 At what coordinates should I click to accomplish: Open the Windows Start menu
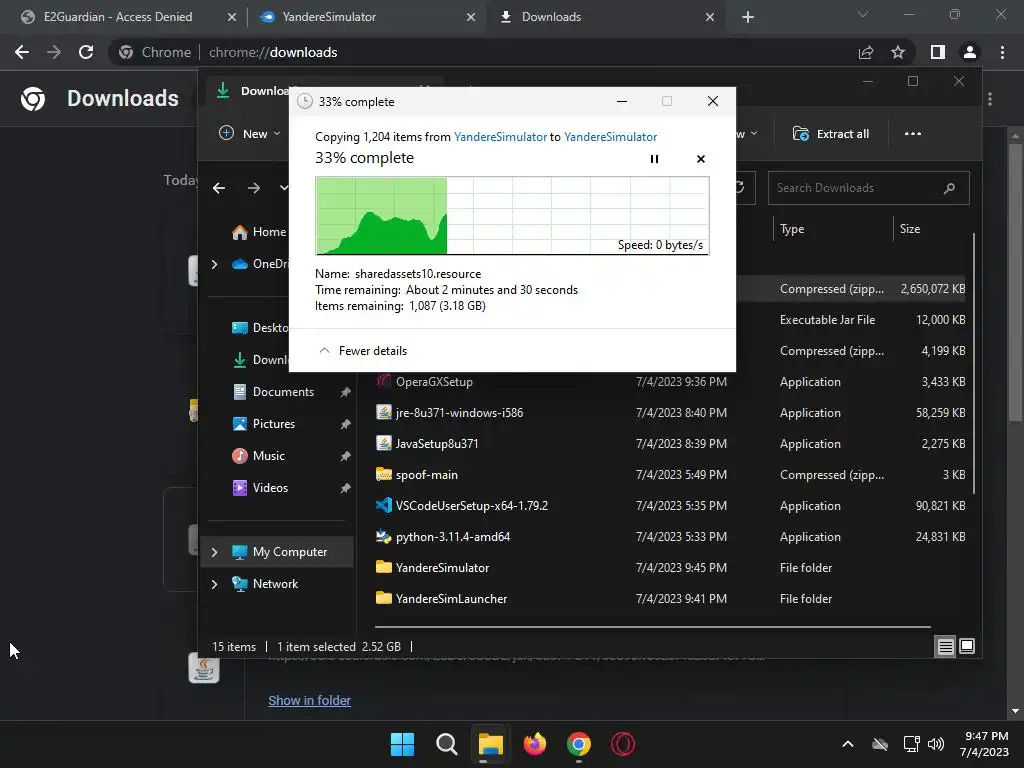(x=402, y=744)
